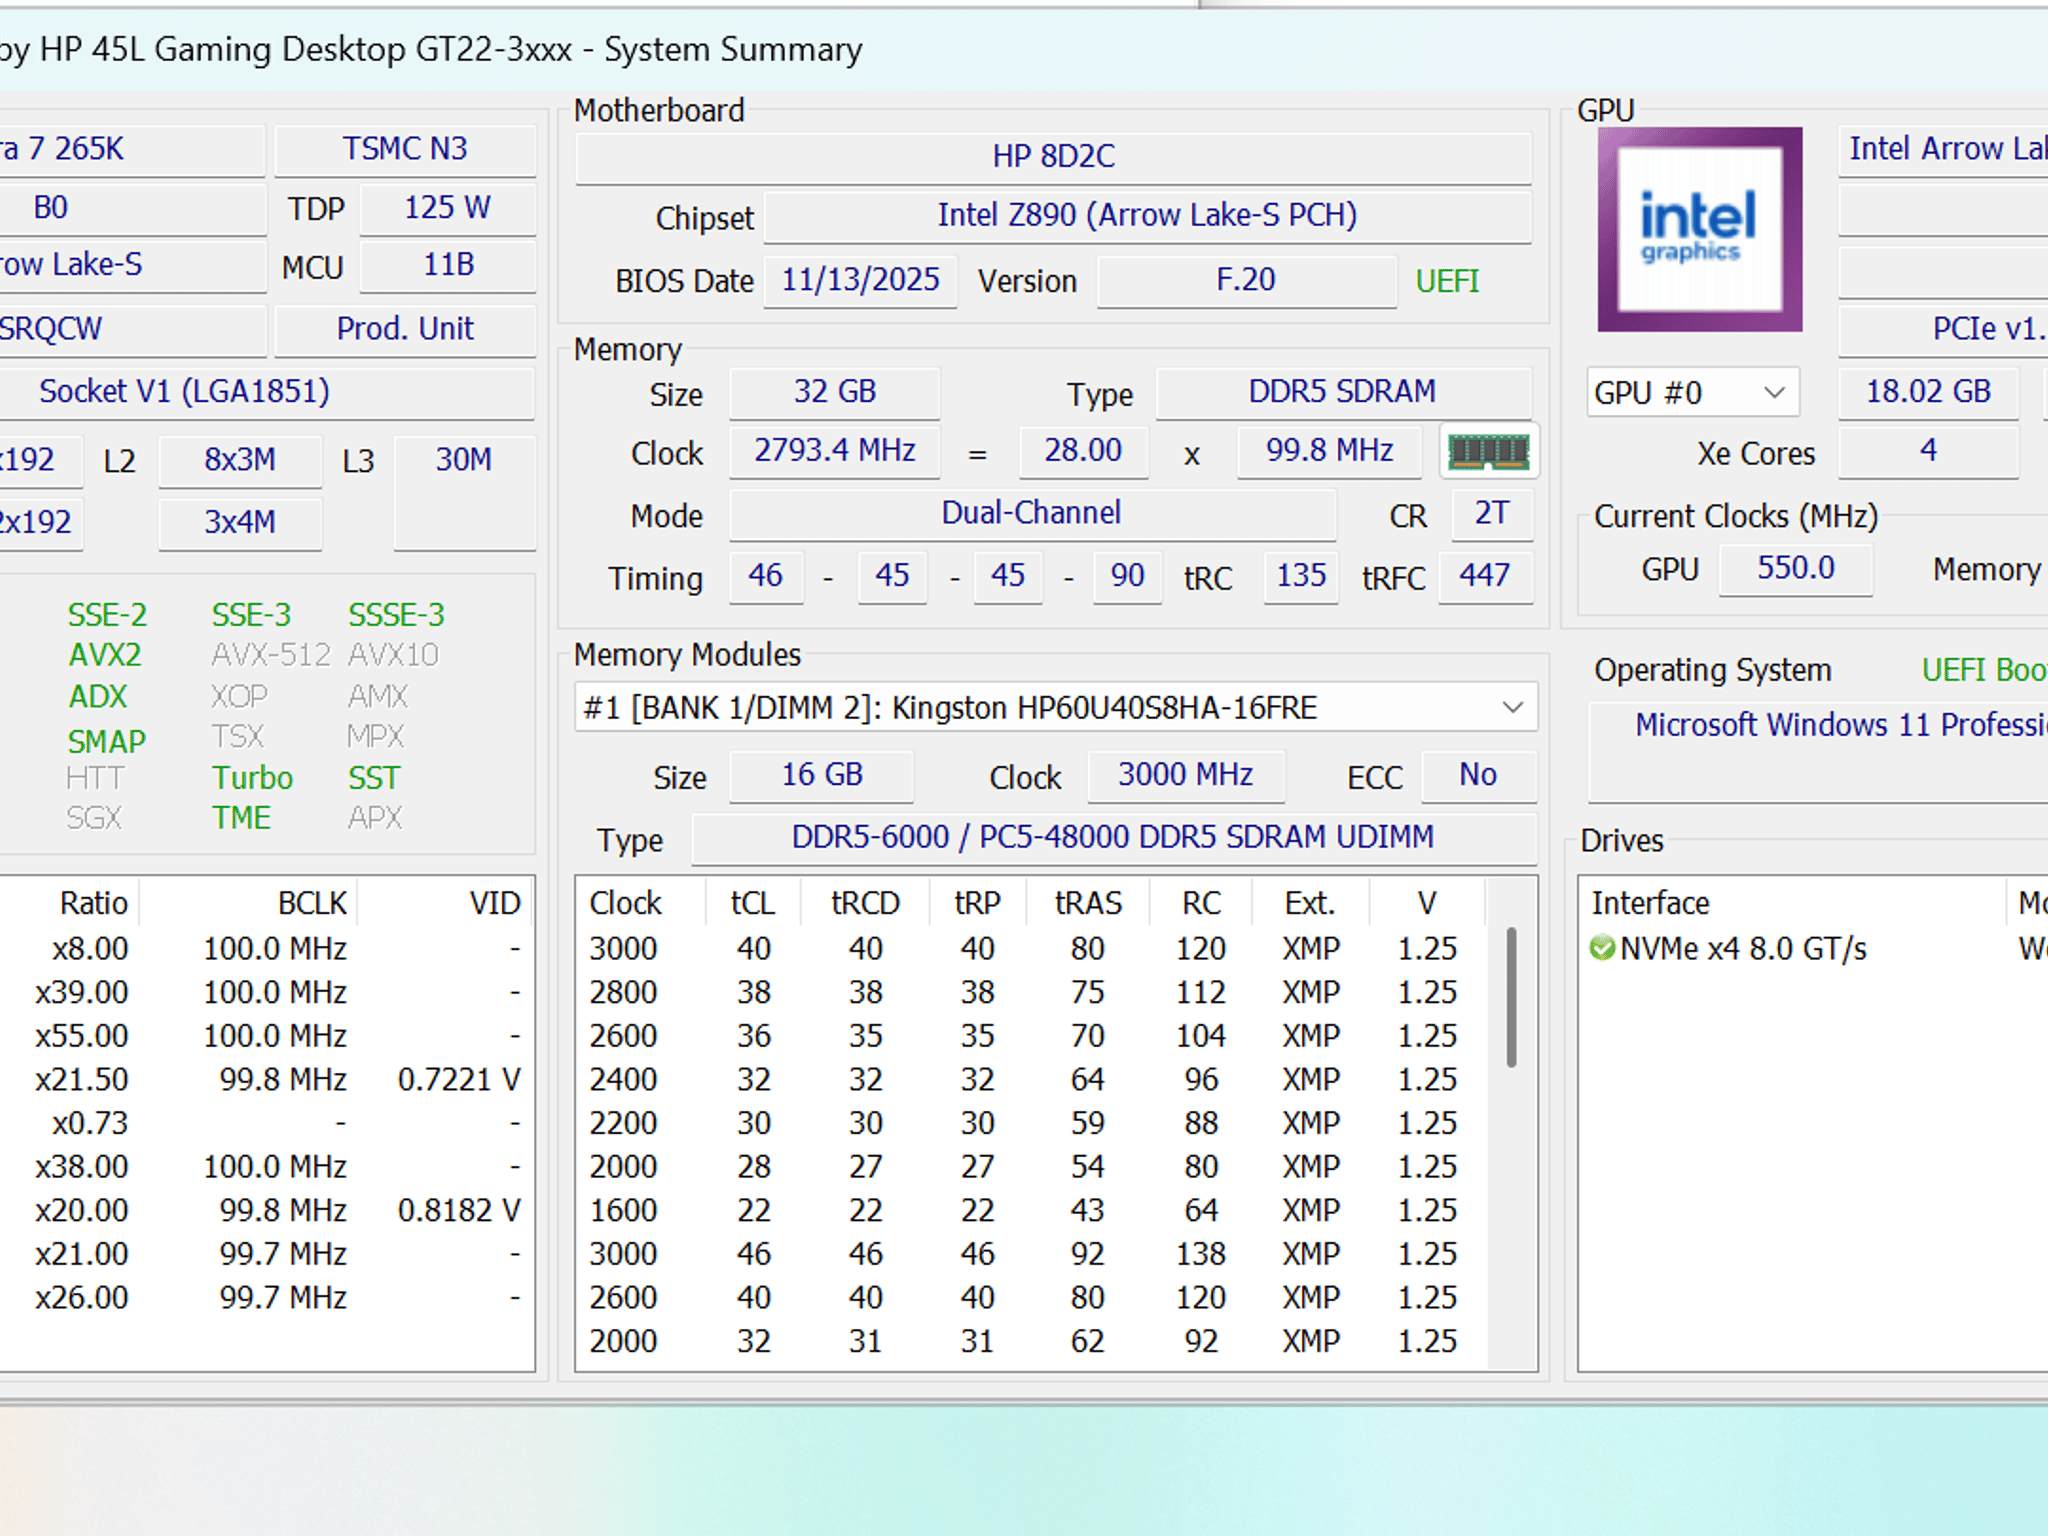Click the module clock 3000 MHz field
This screenshot has height=1536, width=2048.
[x=1186, y=776]
